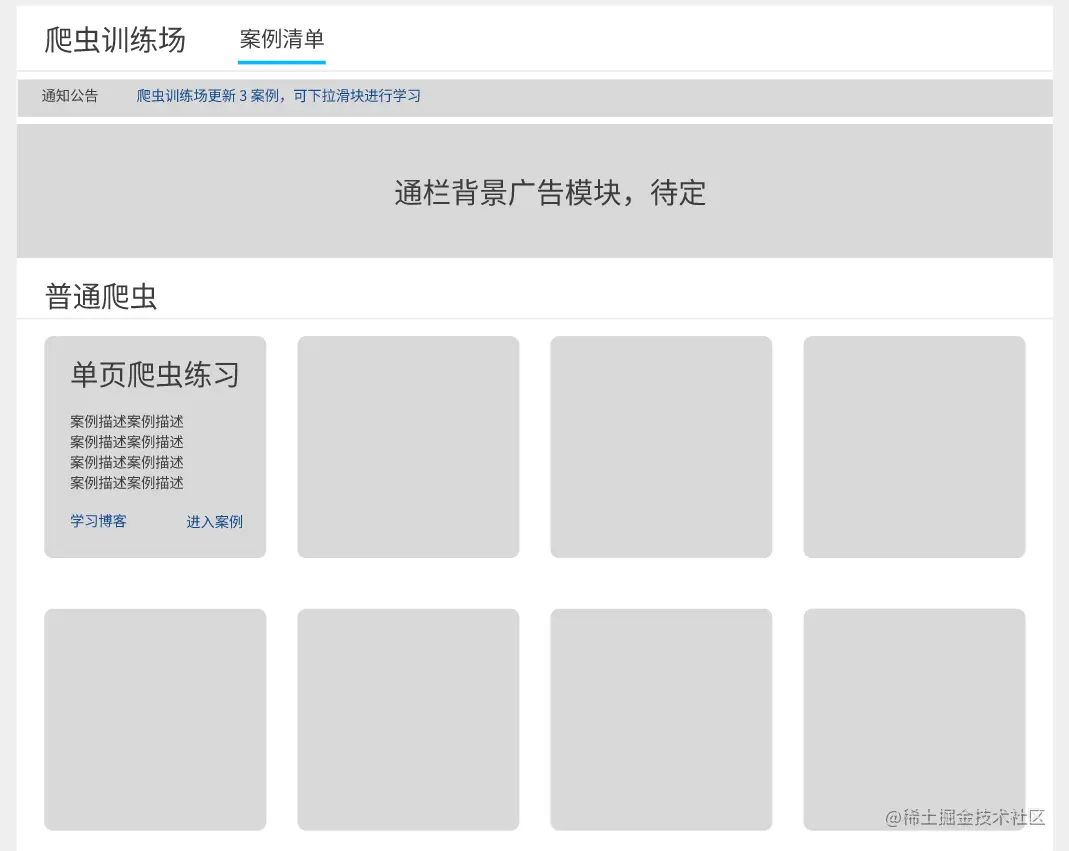Screen dimensions: 1069x851
Task: Select the last placeholder card in top row
Action: tap(914, 446)
